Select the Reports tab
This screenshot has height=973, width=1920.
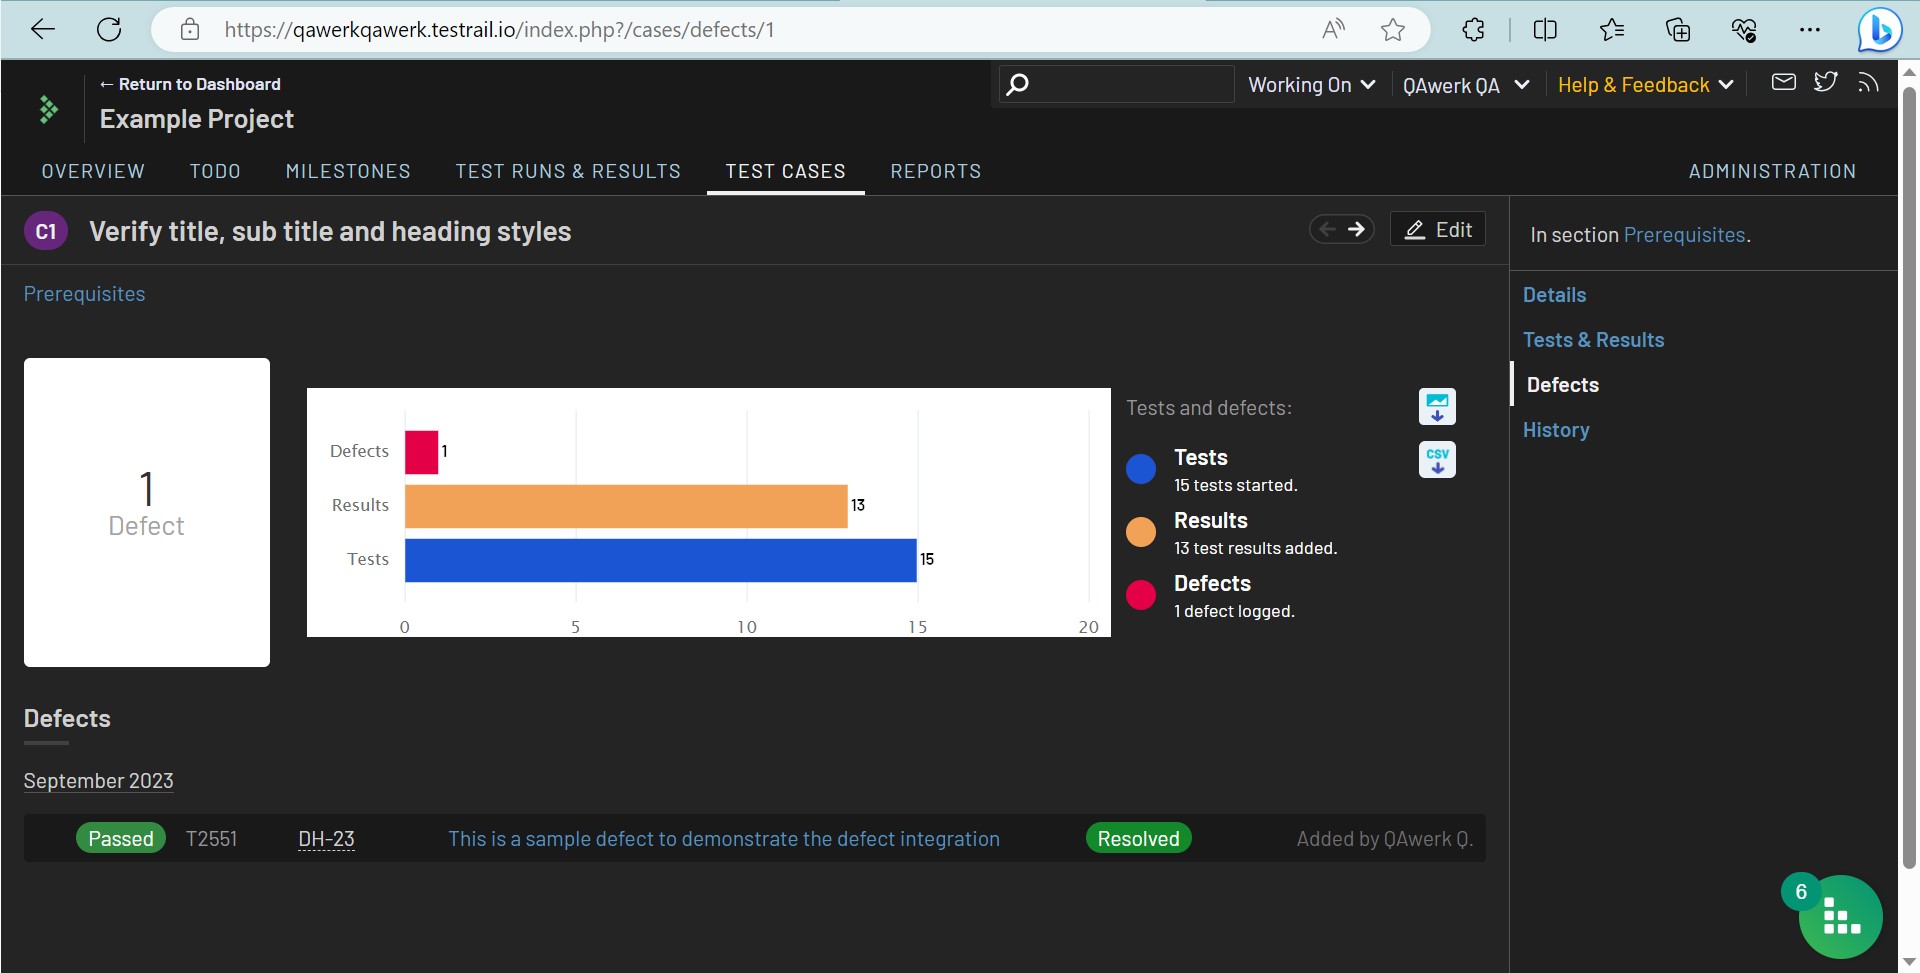[x=936, y=171]
